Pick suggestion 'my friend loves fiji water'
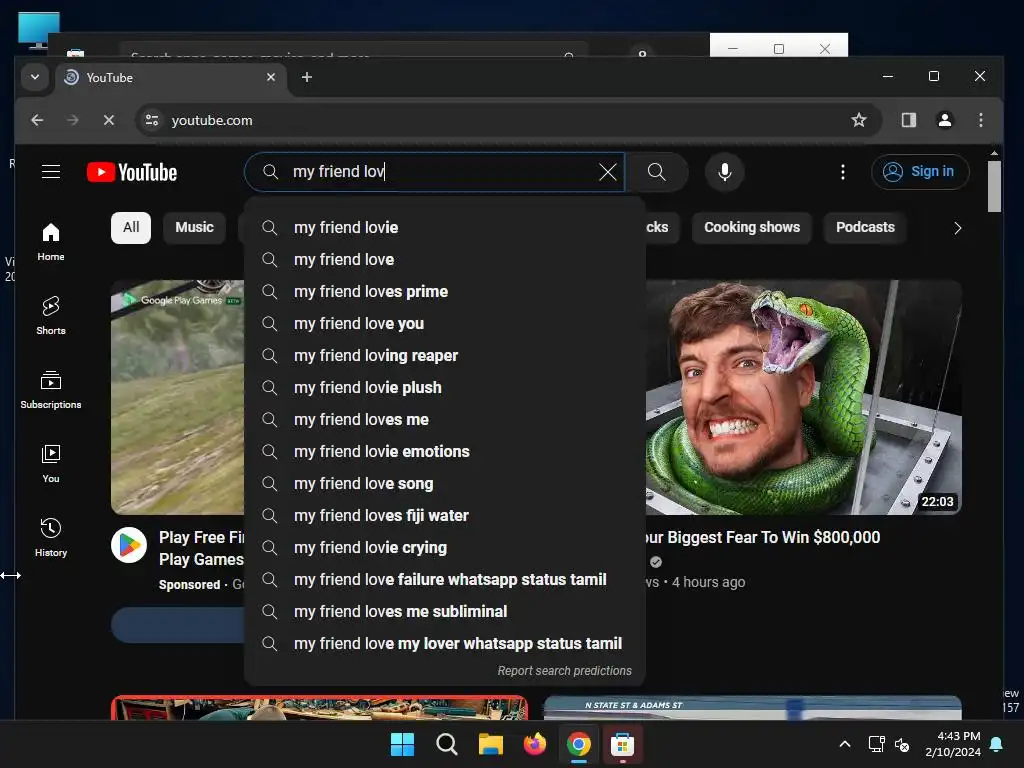The width and height of the screenshot is (1024, 768). click(x=445, y=515)
